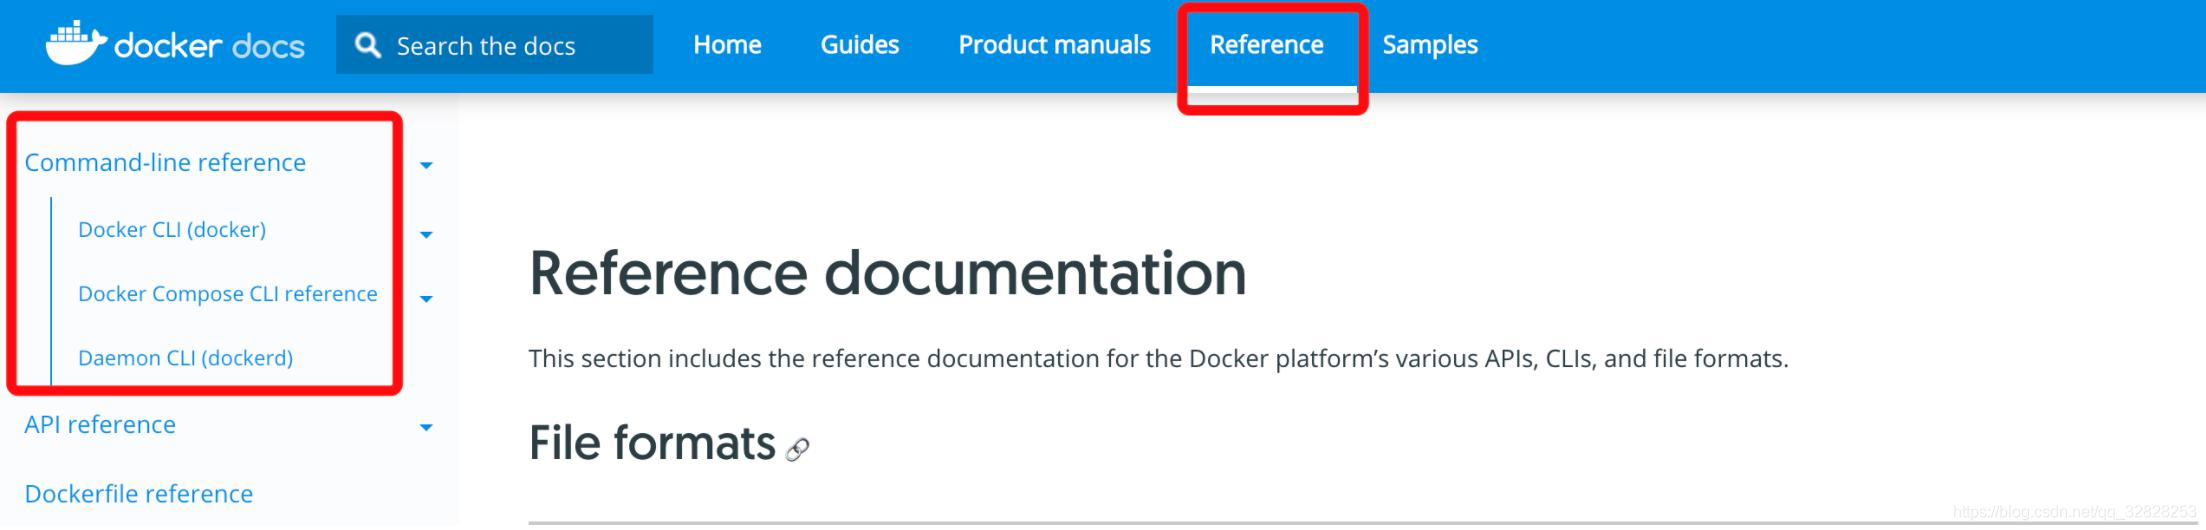
Task: Expand the Docker CLI (docker) arrow
Action: pos(426,235)
